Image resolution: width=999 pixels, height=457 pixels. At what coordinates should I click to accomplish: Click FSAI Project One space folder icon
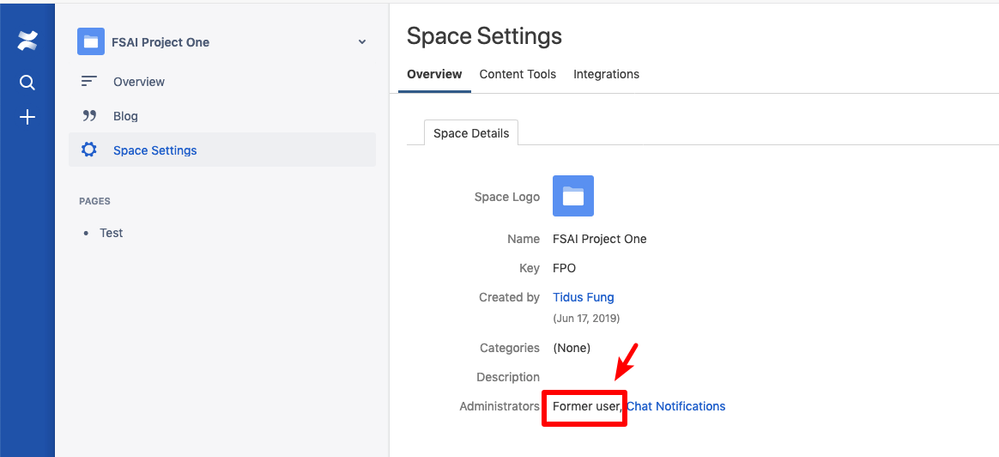coord(90,42)
